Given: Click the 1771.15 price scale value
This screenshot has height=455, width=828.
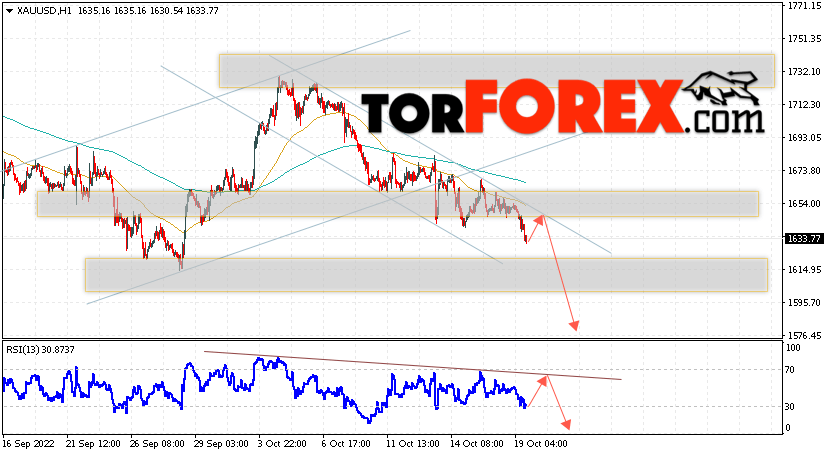Looking at the screenshot, I should point(804,6).
